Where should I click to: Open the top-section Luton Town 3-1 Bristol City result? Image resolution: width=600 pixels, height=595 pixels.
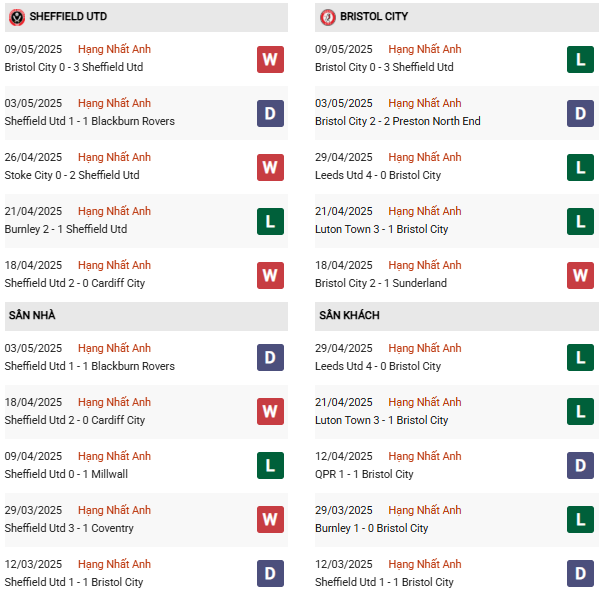[x=381, y=229]
